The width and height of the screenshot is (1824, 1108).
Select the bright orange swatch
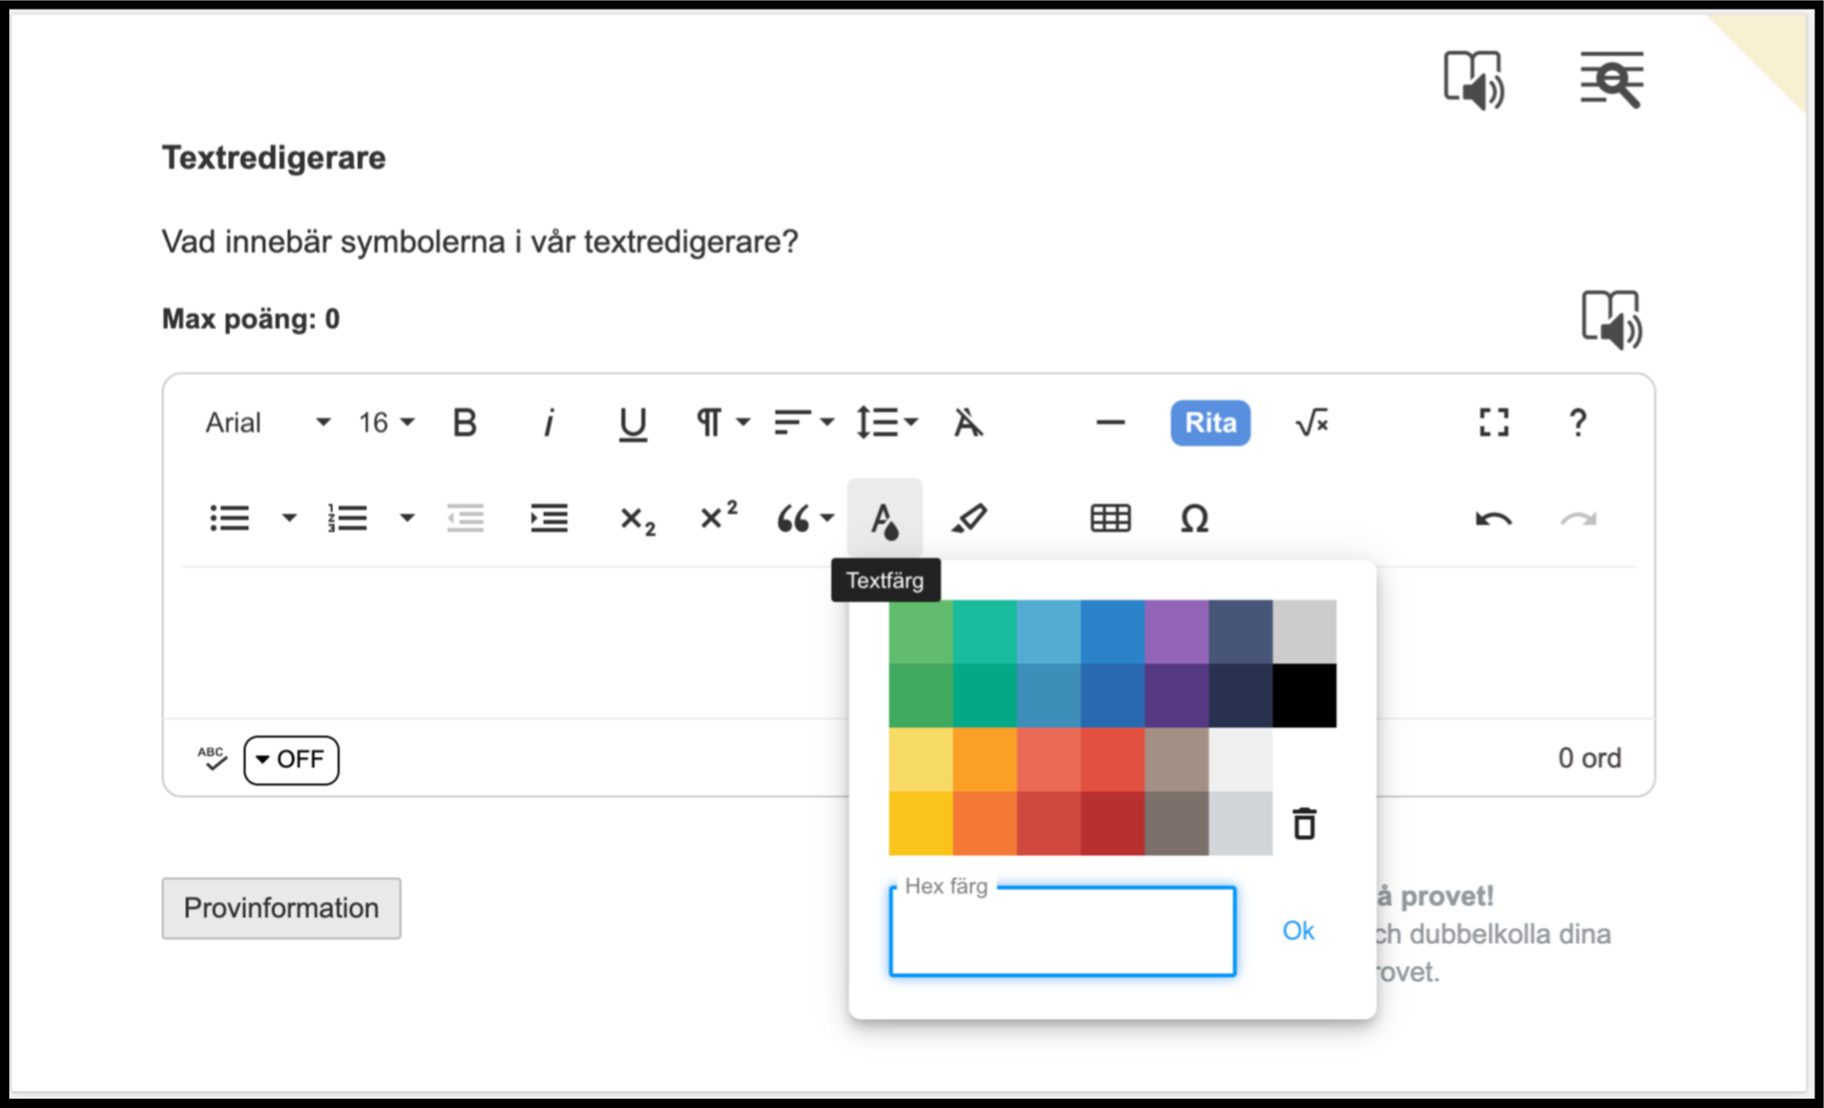tap(985, 760)
